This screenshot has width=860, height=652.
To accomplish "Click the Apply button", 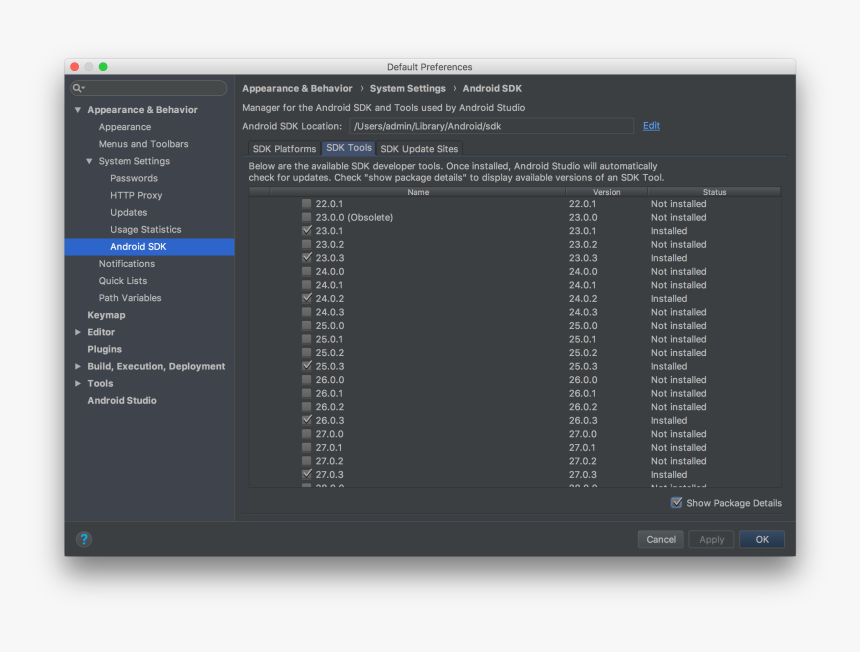I will tap(711, 539).
